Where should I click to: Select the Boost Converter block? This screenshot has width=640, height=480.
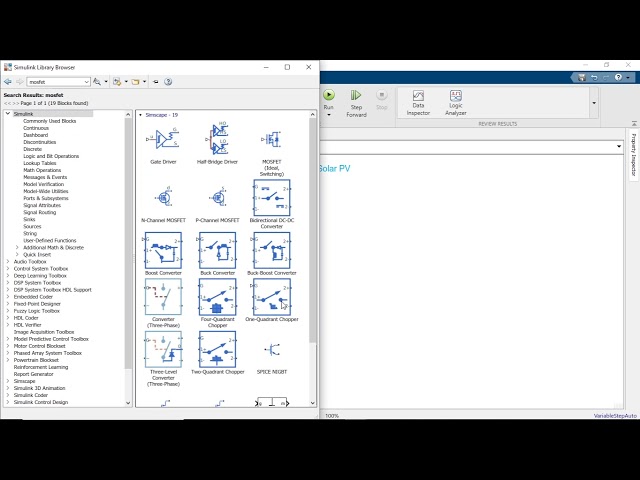(163, 250)
